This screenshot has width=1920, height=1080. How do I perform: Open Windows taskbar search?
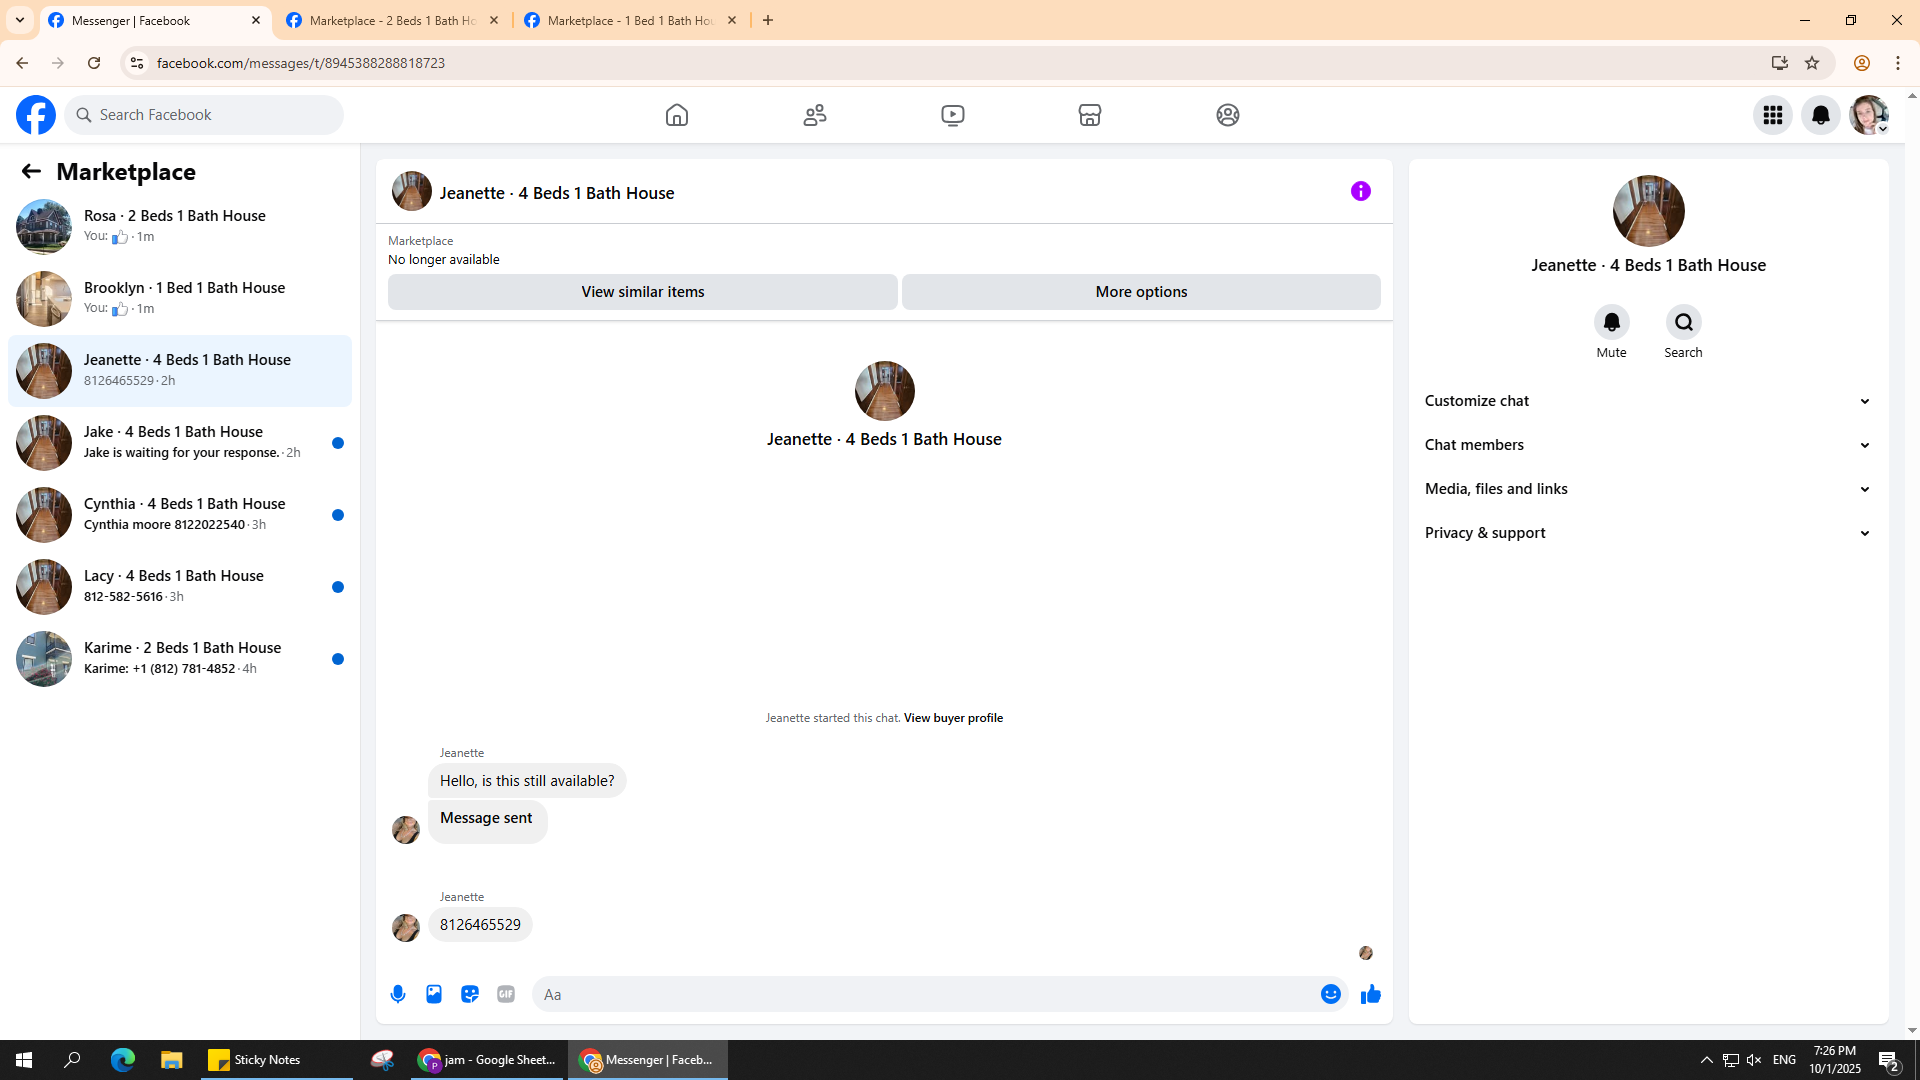point(72,1060)
